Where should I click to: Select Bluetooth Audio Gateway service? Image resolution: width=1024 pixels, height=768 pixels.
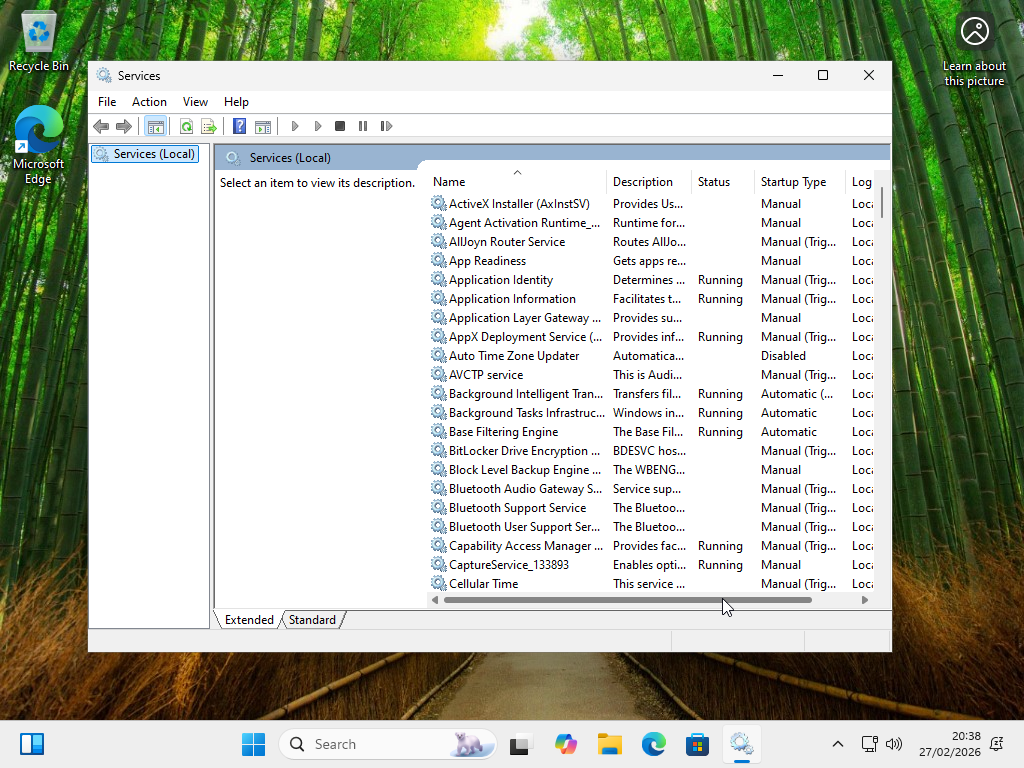click(x=651, y=488)
